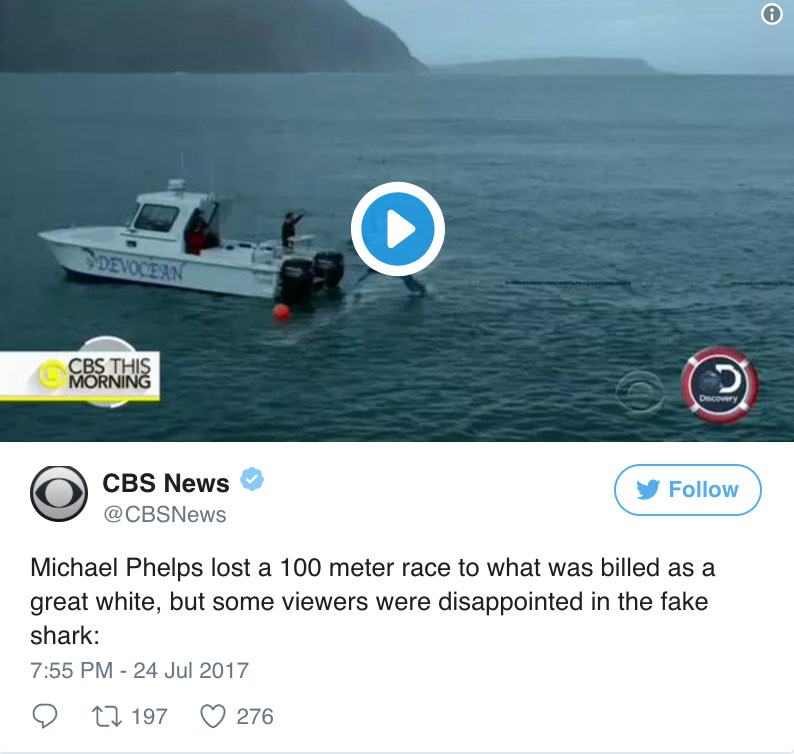Click the 197 retweet count
The image size is (794, 754).
(149, 717)
